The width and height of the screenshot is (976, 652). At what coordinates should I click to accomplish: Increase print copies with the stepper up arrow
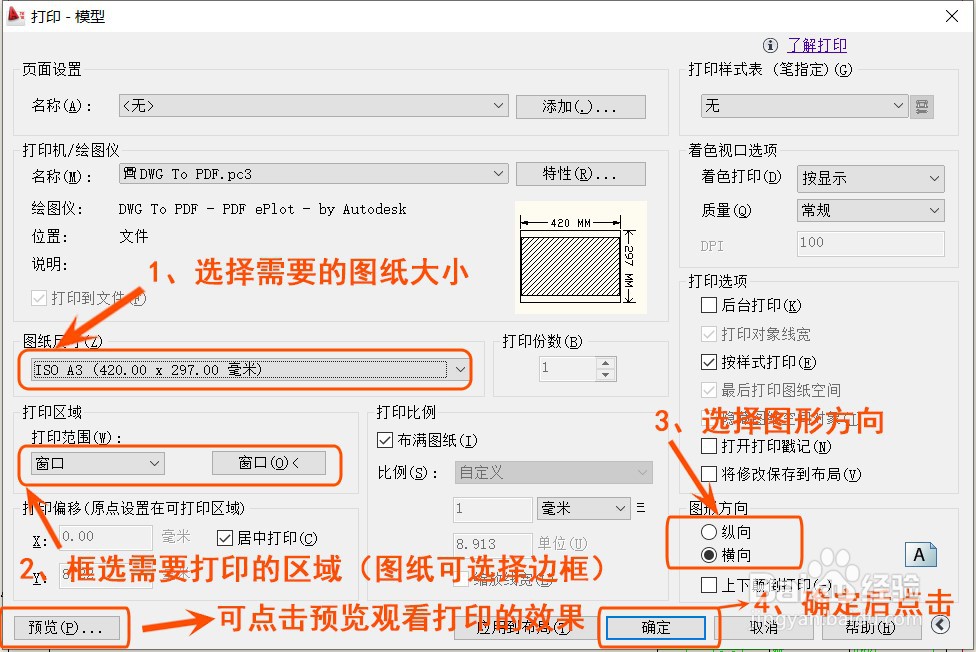(603, 362)
